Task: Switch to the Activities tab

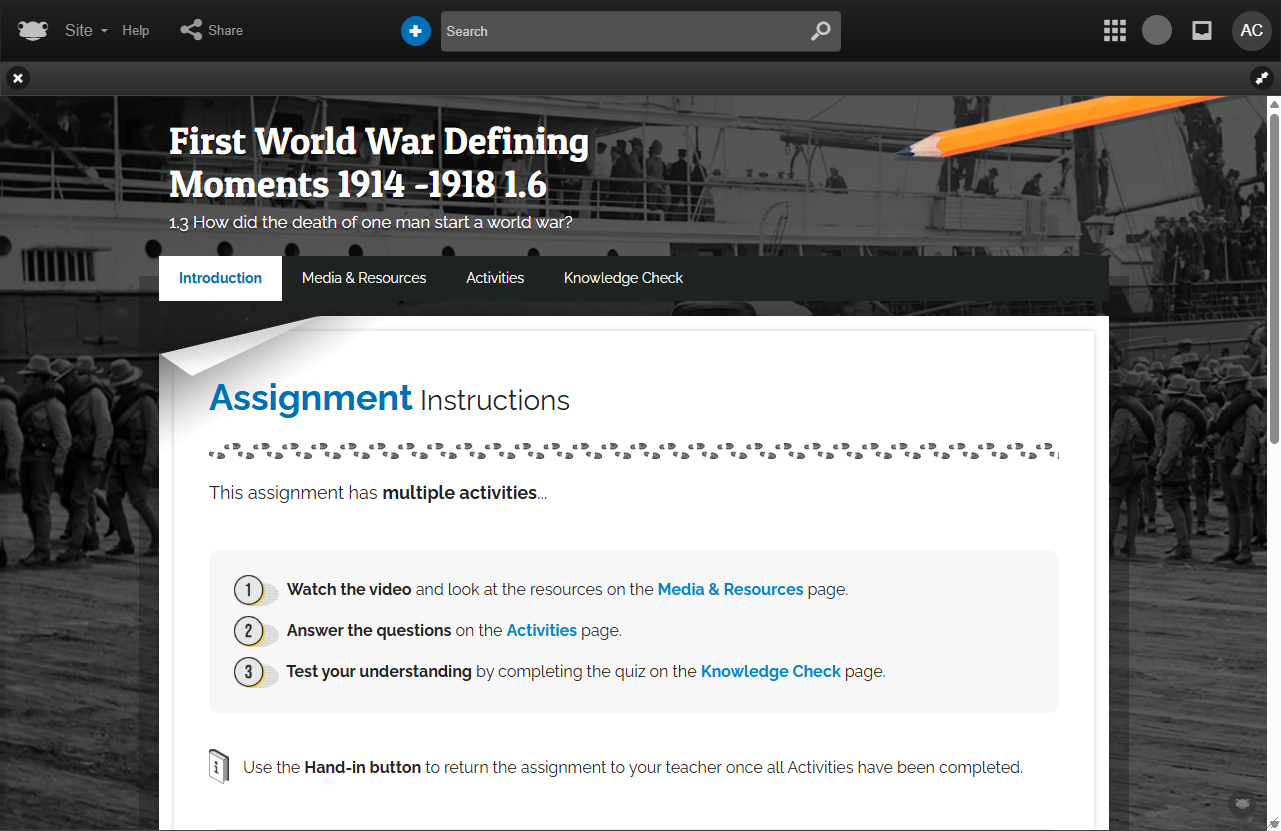Action: pyautogui.click(x=495, y=278)
